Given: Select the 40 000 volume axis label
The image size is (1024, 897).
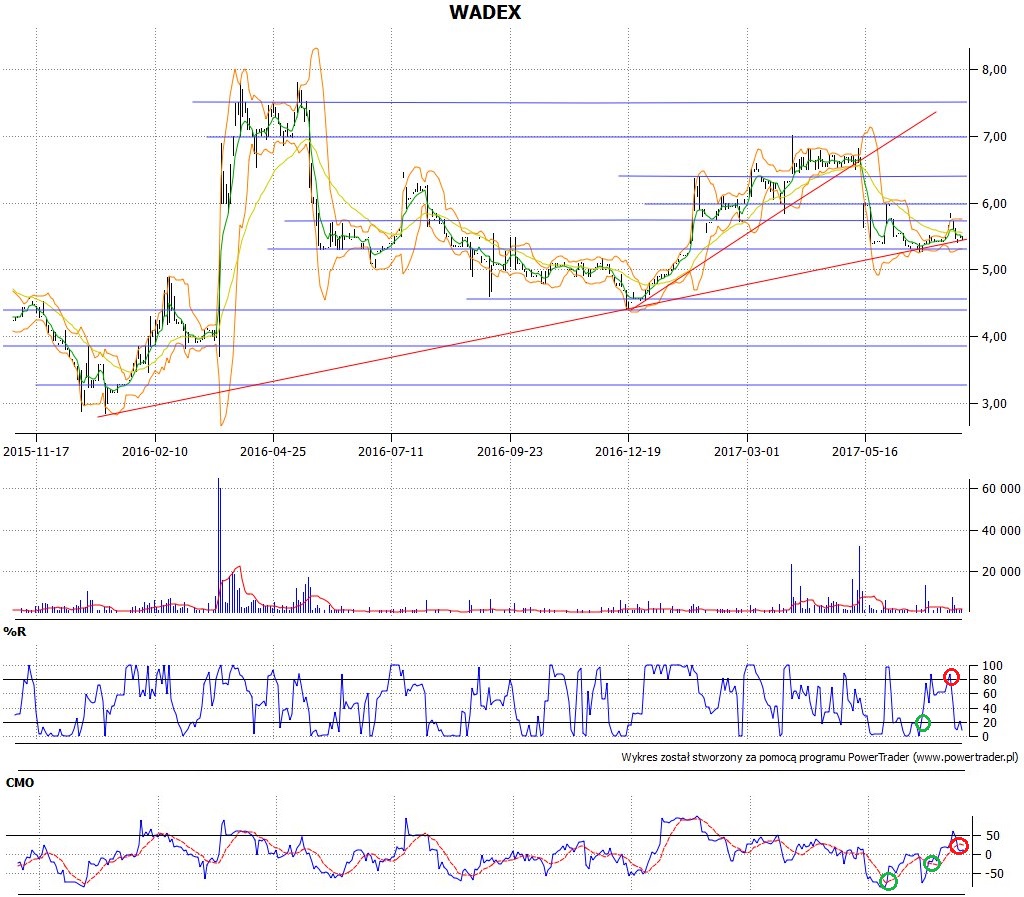Looking at the screenshot, I should click(x=1001, y=531).
